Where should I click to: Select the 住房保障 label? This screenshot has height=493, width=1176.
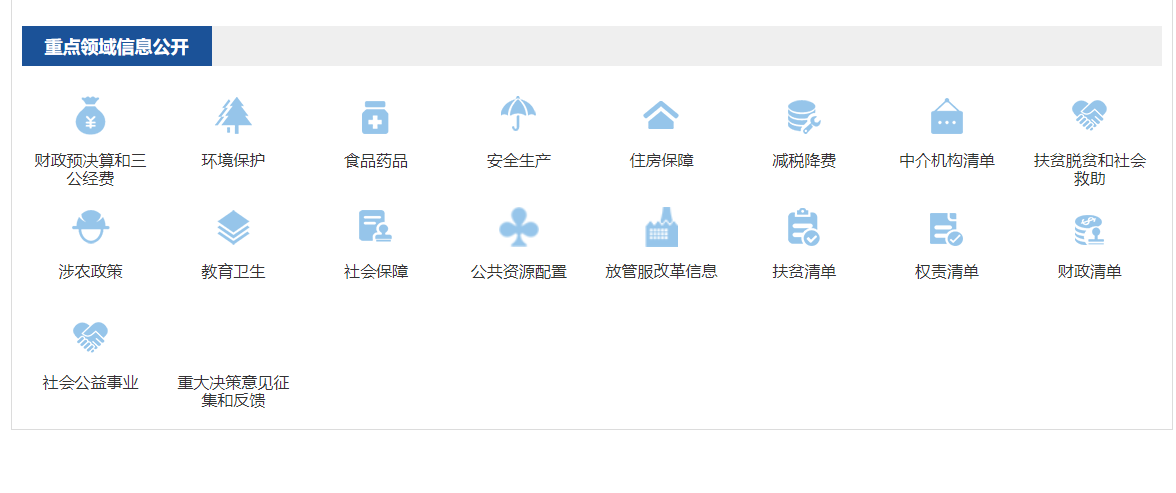pyautogui.click(x=662, y=161)
